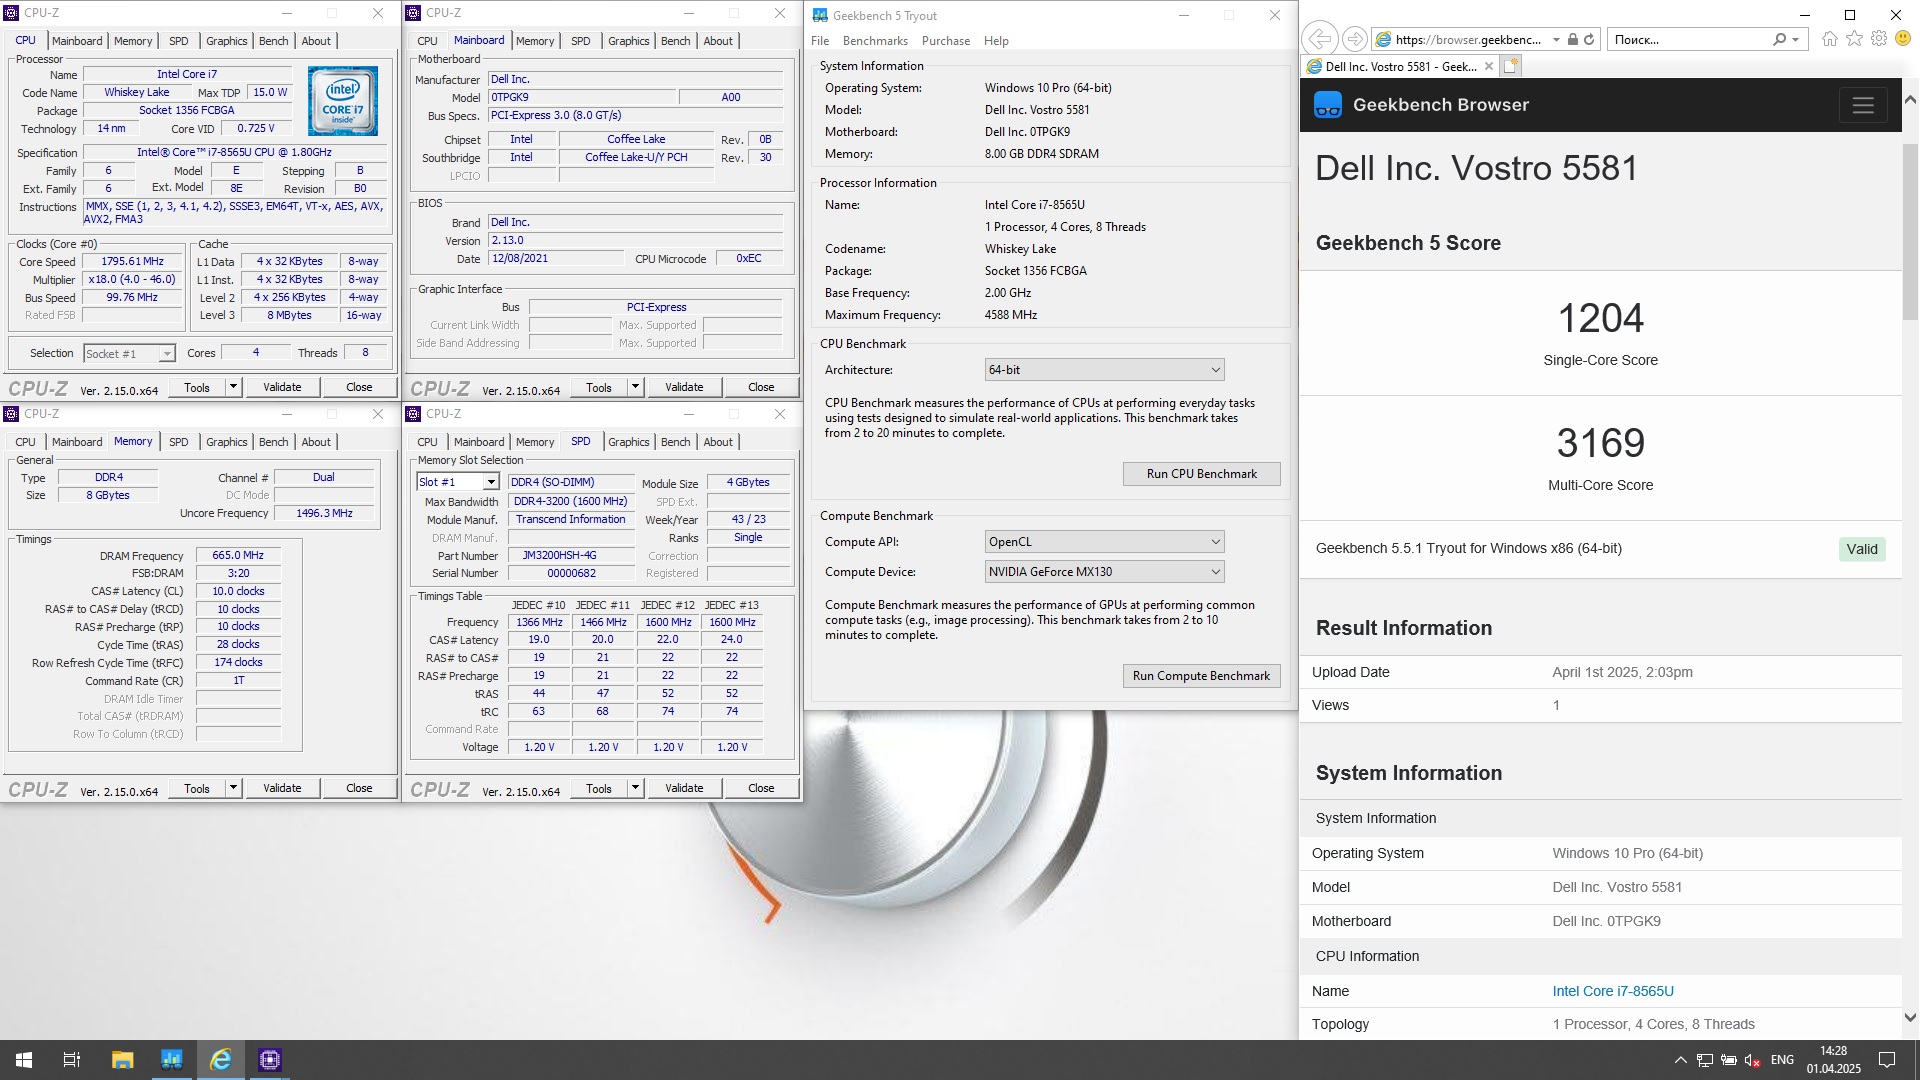Viewport: 1920px width, 1080px height.
Task: Open the browser home icon
Action: 1829,39
